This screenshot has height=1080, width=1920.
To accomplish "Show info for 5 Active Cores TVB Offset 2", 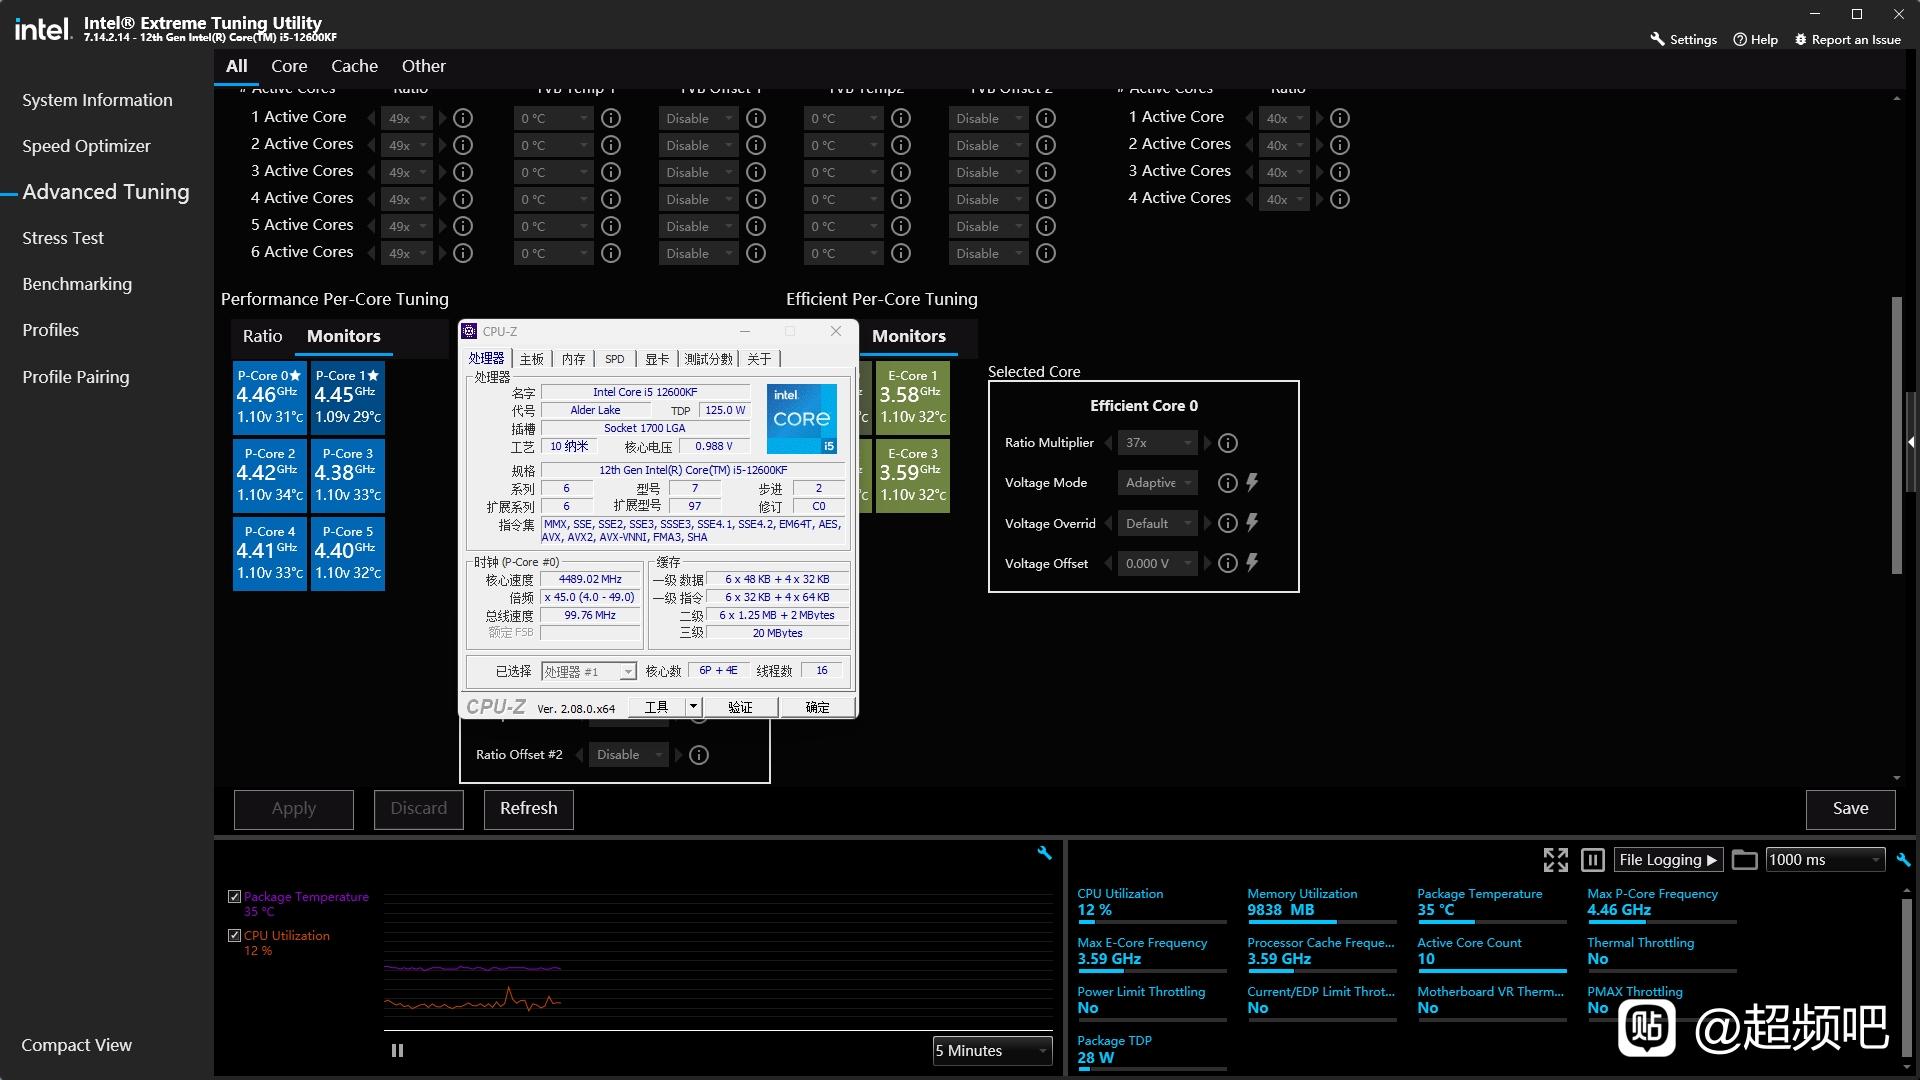I will pyautogui.click(x=1046, y=226).
